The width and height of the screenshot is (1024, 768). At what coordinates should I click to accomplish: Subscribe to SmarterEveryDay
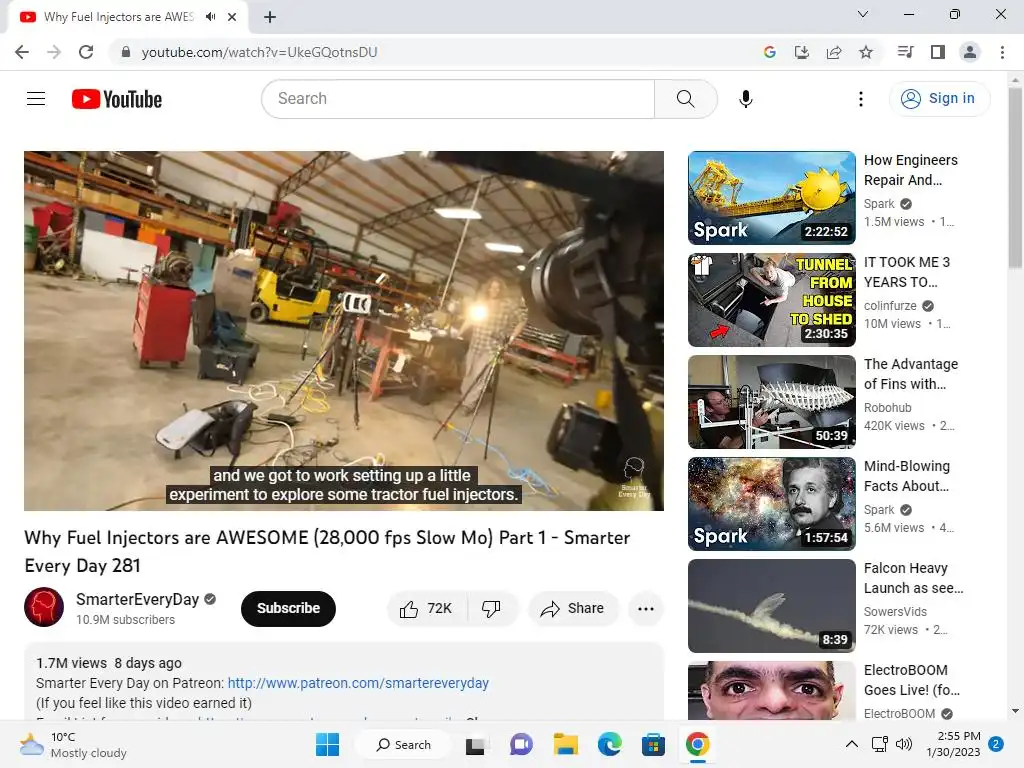tap(288, 609)
